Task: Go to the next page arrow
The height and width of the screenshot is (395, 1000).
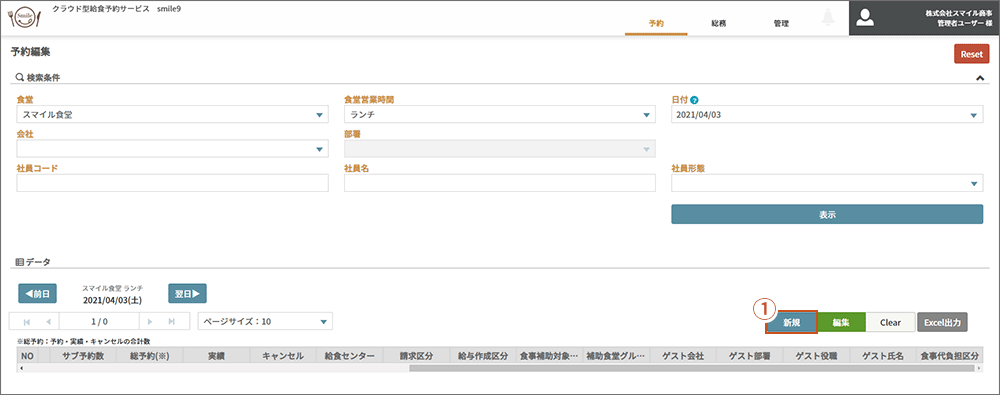Action: point(150,322)
